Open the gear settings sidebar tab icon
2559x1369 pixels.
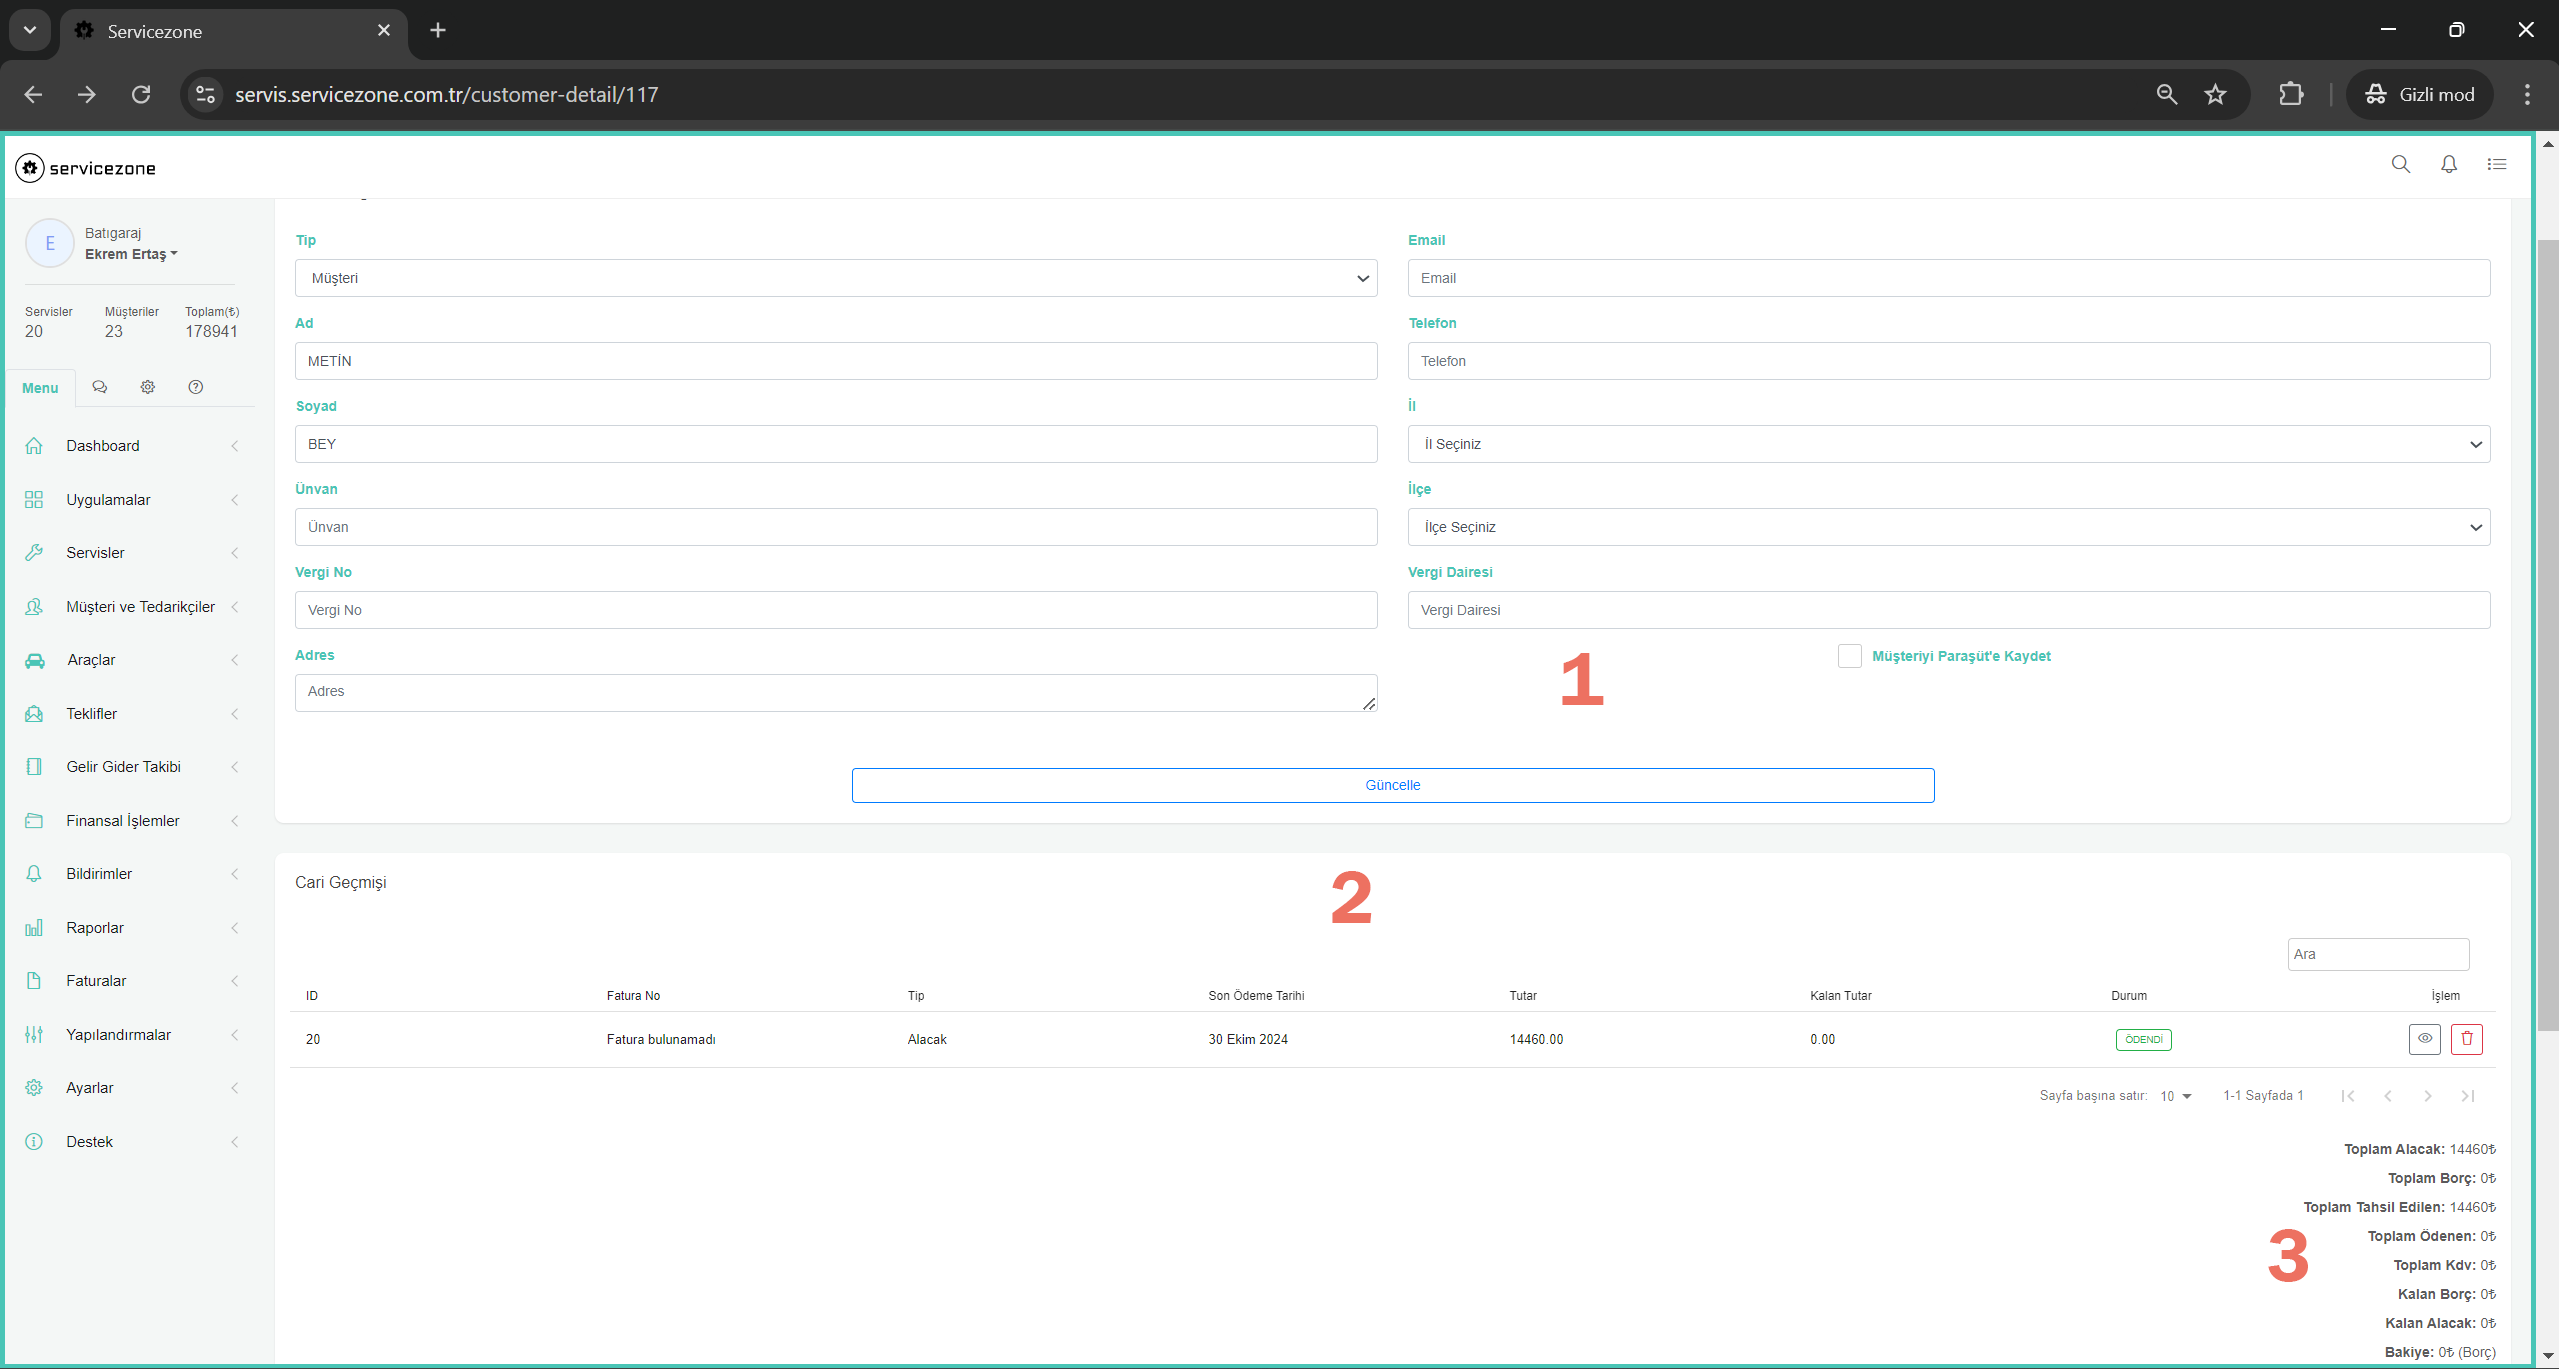pyautogui.click(x=148, y=387)
